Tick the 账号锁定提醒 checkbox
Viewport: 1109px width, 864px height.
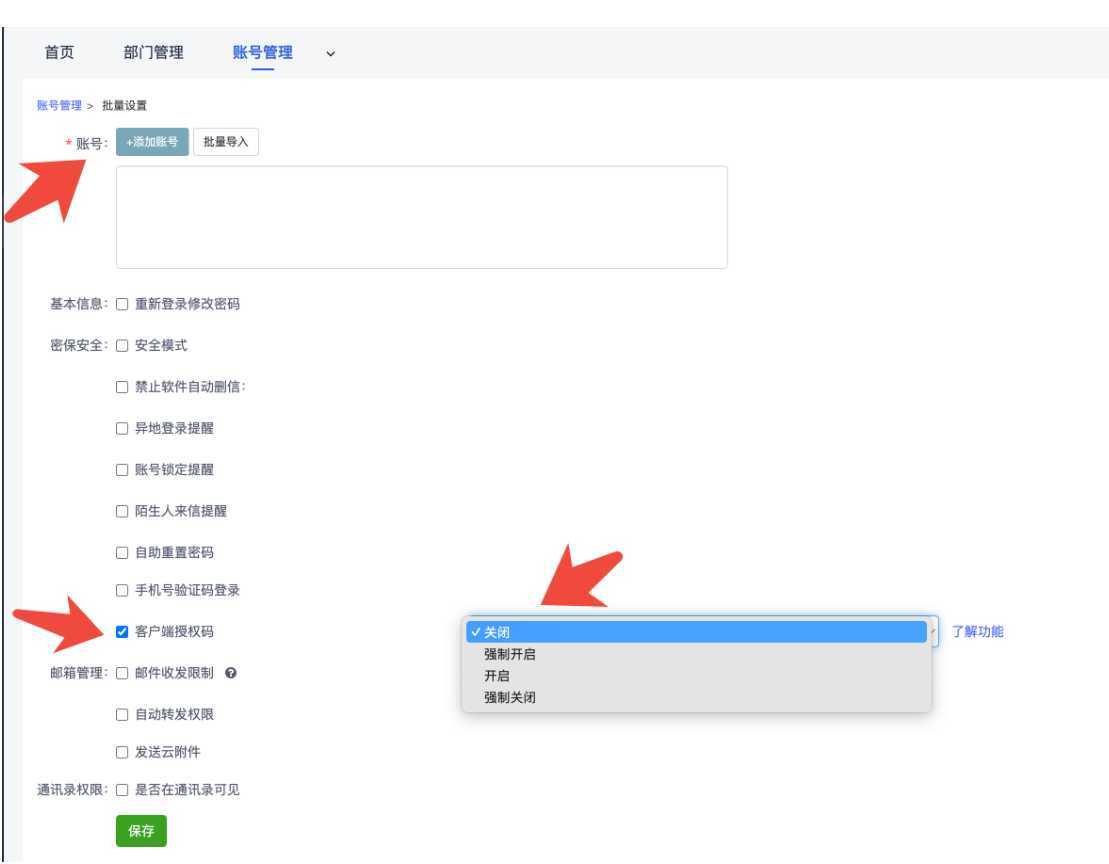tap(122, 470)
